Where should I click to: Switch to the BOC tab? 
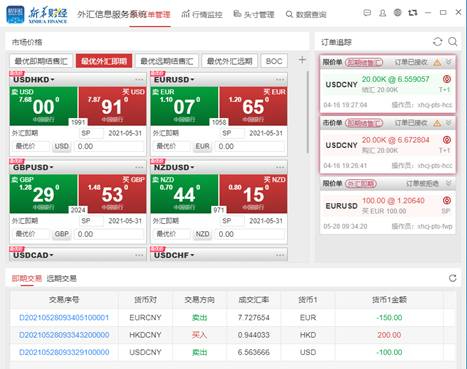click(x=274, y=61)
